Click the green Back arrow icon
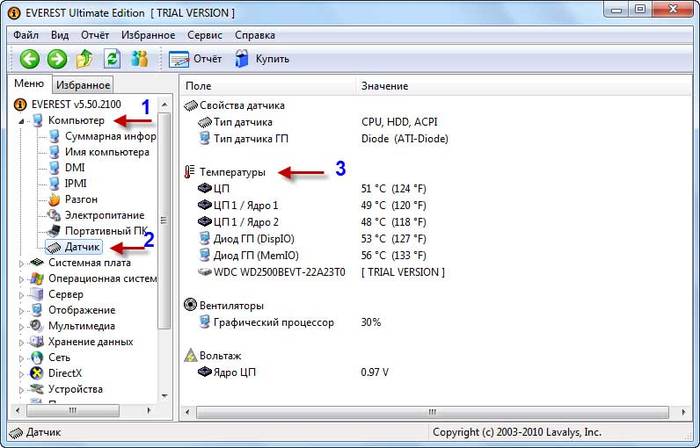This screenshot has width=700, height=448. [x=29, y=59]
